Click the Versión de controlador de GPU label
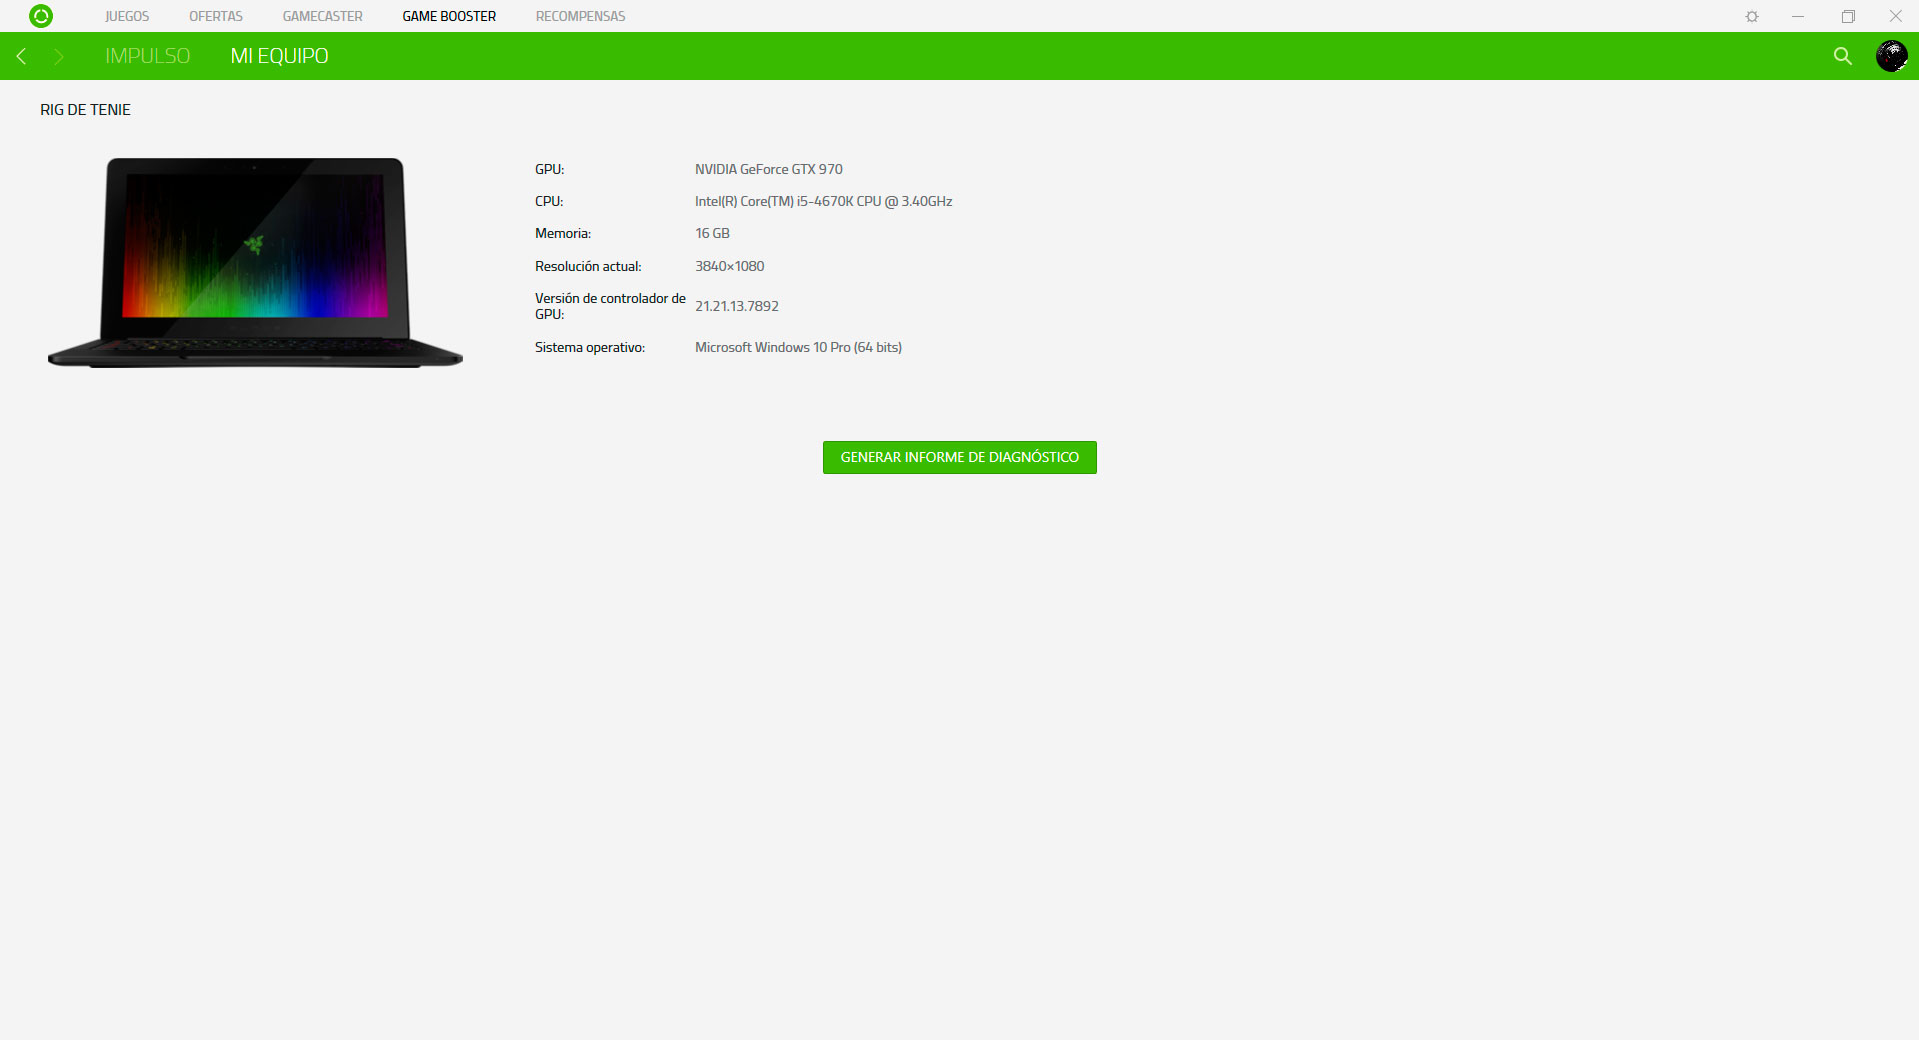The image size is (1919, 1040). tap(610, 306)
